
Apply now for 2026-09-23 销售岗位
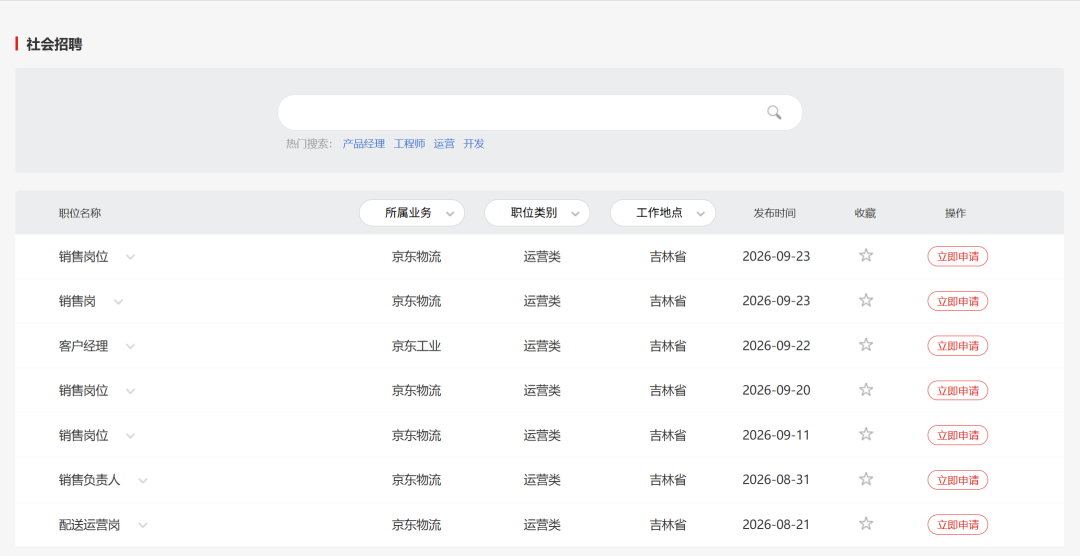tap(957, 256)
